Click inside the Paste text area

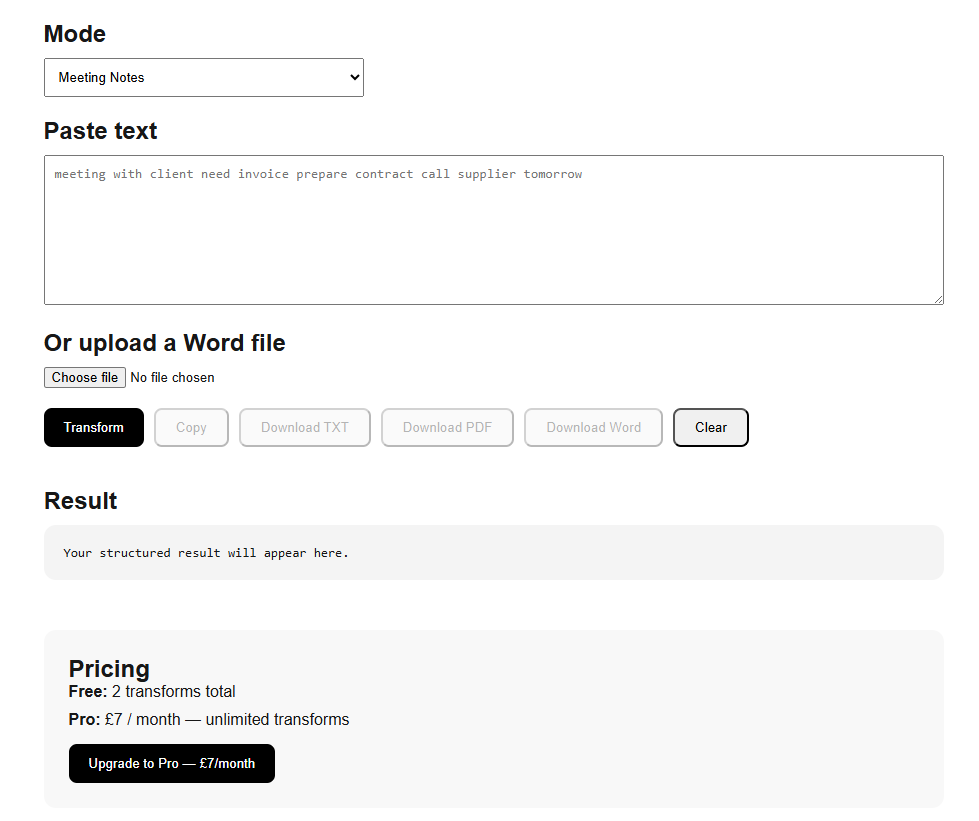pos(493,230)
